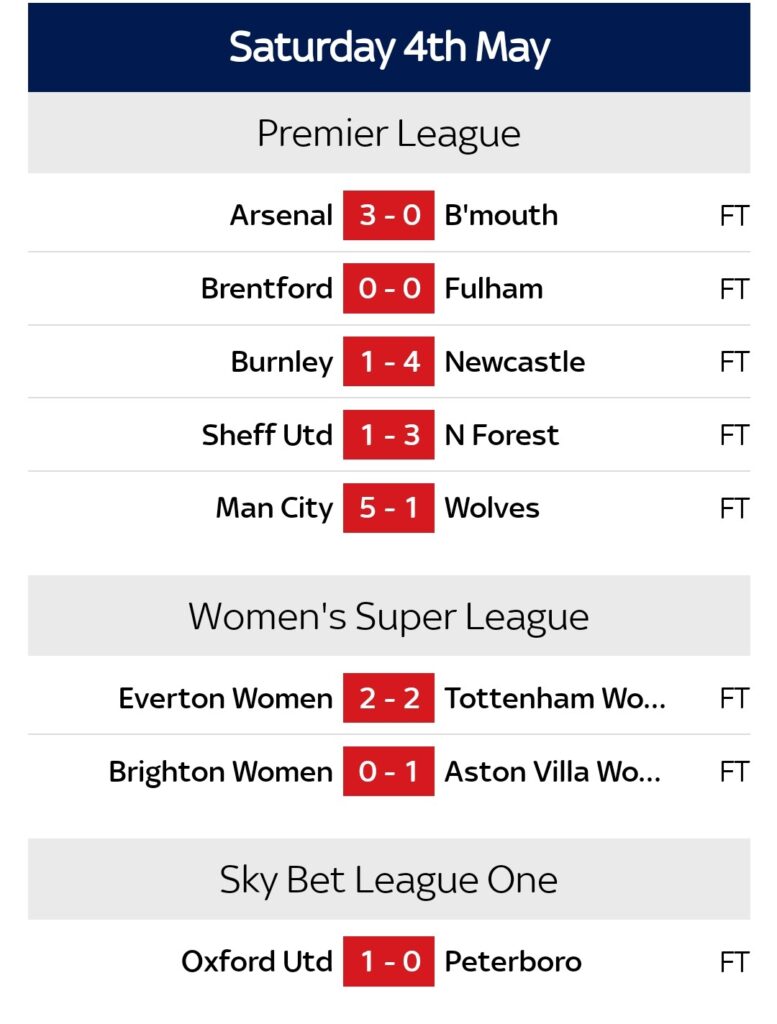The width and height of the screenshot is (777, 1024).
Task: Open the Brentford 0 - 0 score box
Action: click(x=388, y=288)
